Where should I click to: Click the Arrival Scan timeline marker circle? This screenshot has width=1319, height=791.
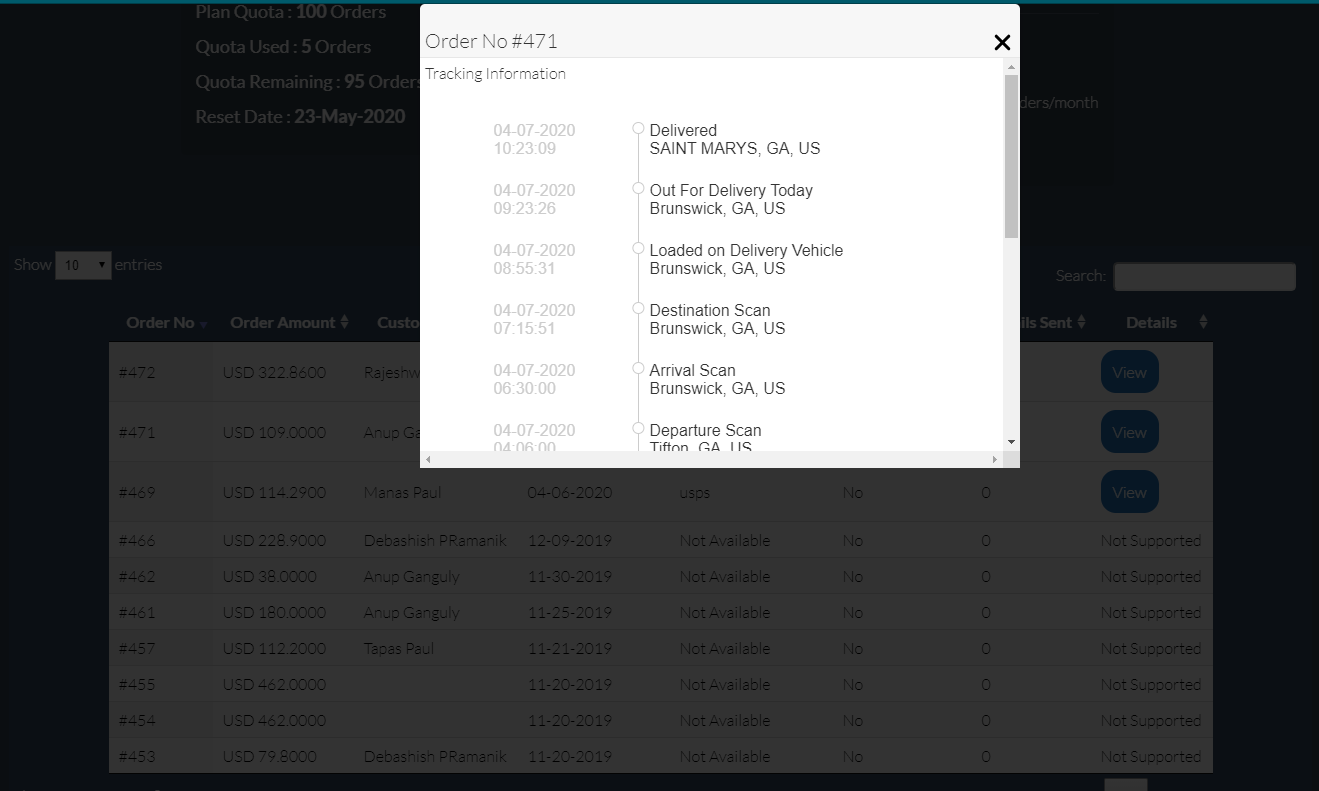[638, 368]
